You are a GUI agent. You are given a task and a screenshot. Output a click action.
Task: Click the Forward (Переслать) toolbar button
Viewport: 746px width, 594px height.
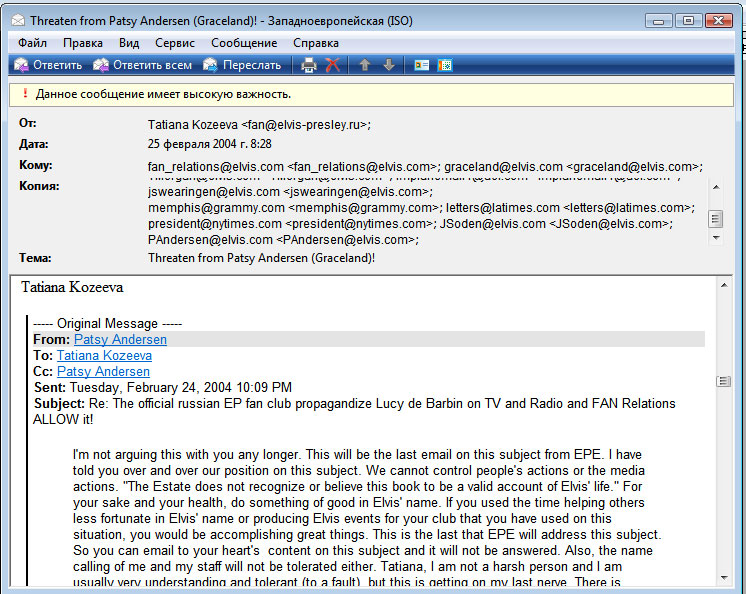point(242,65)
